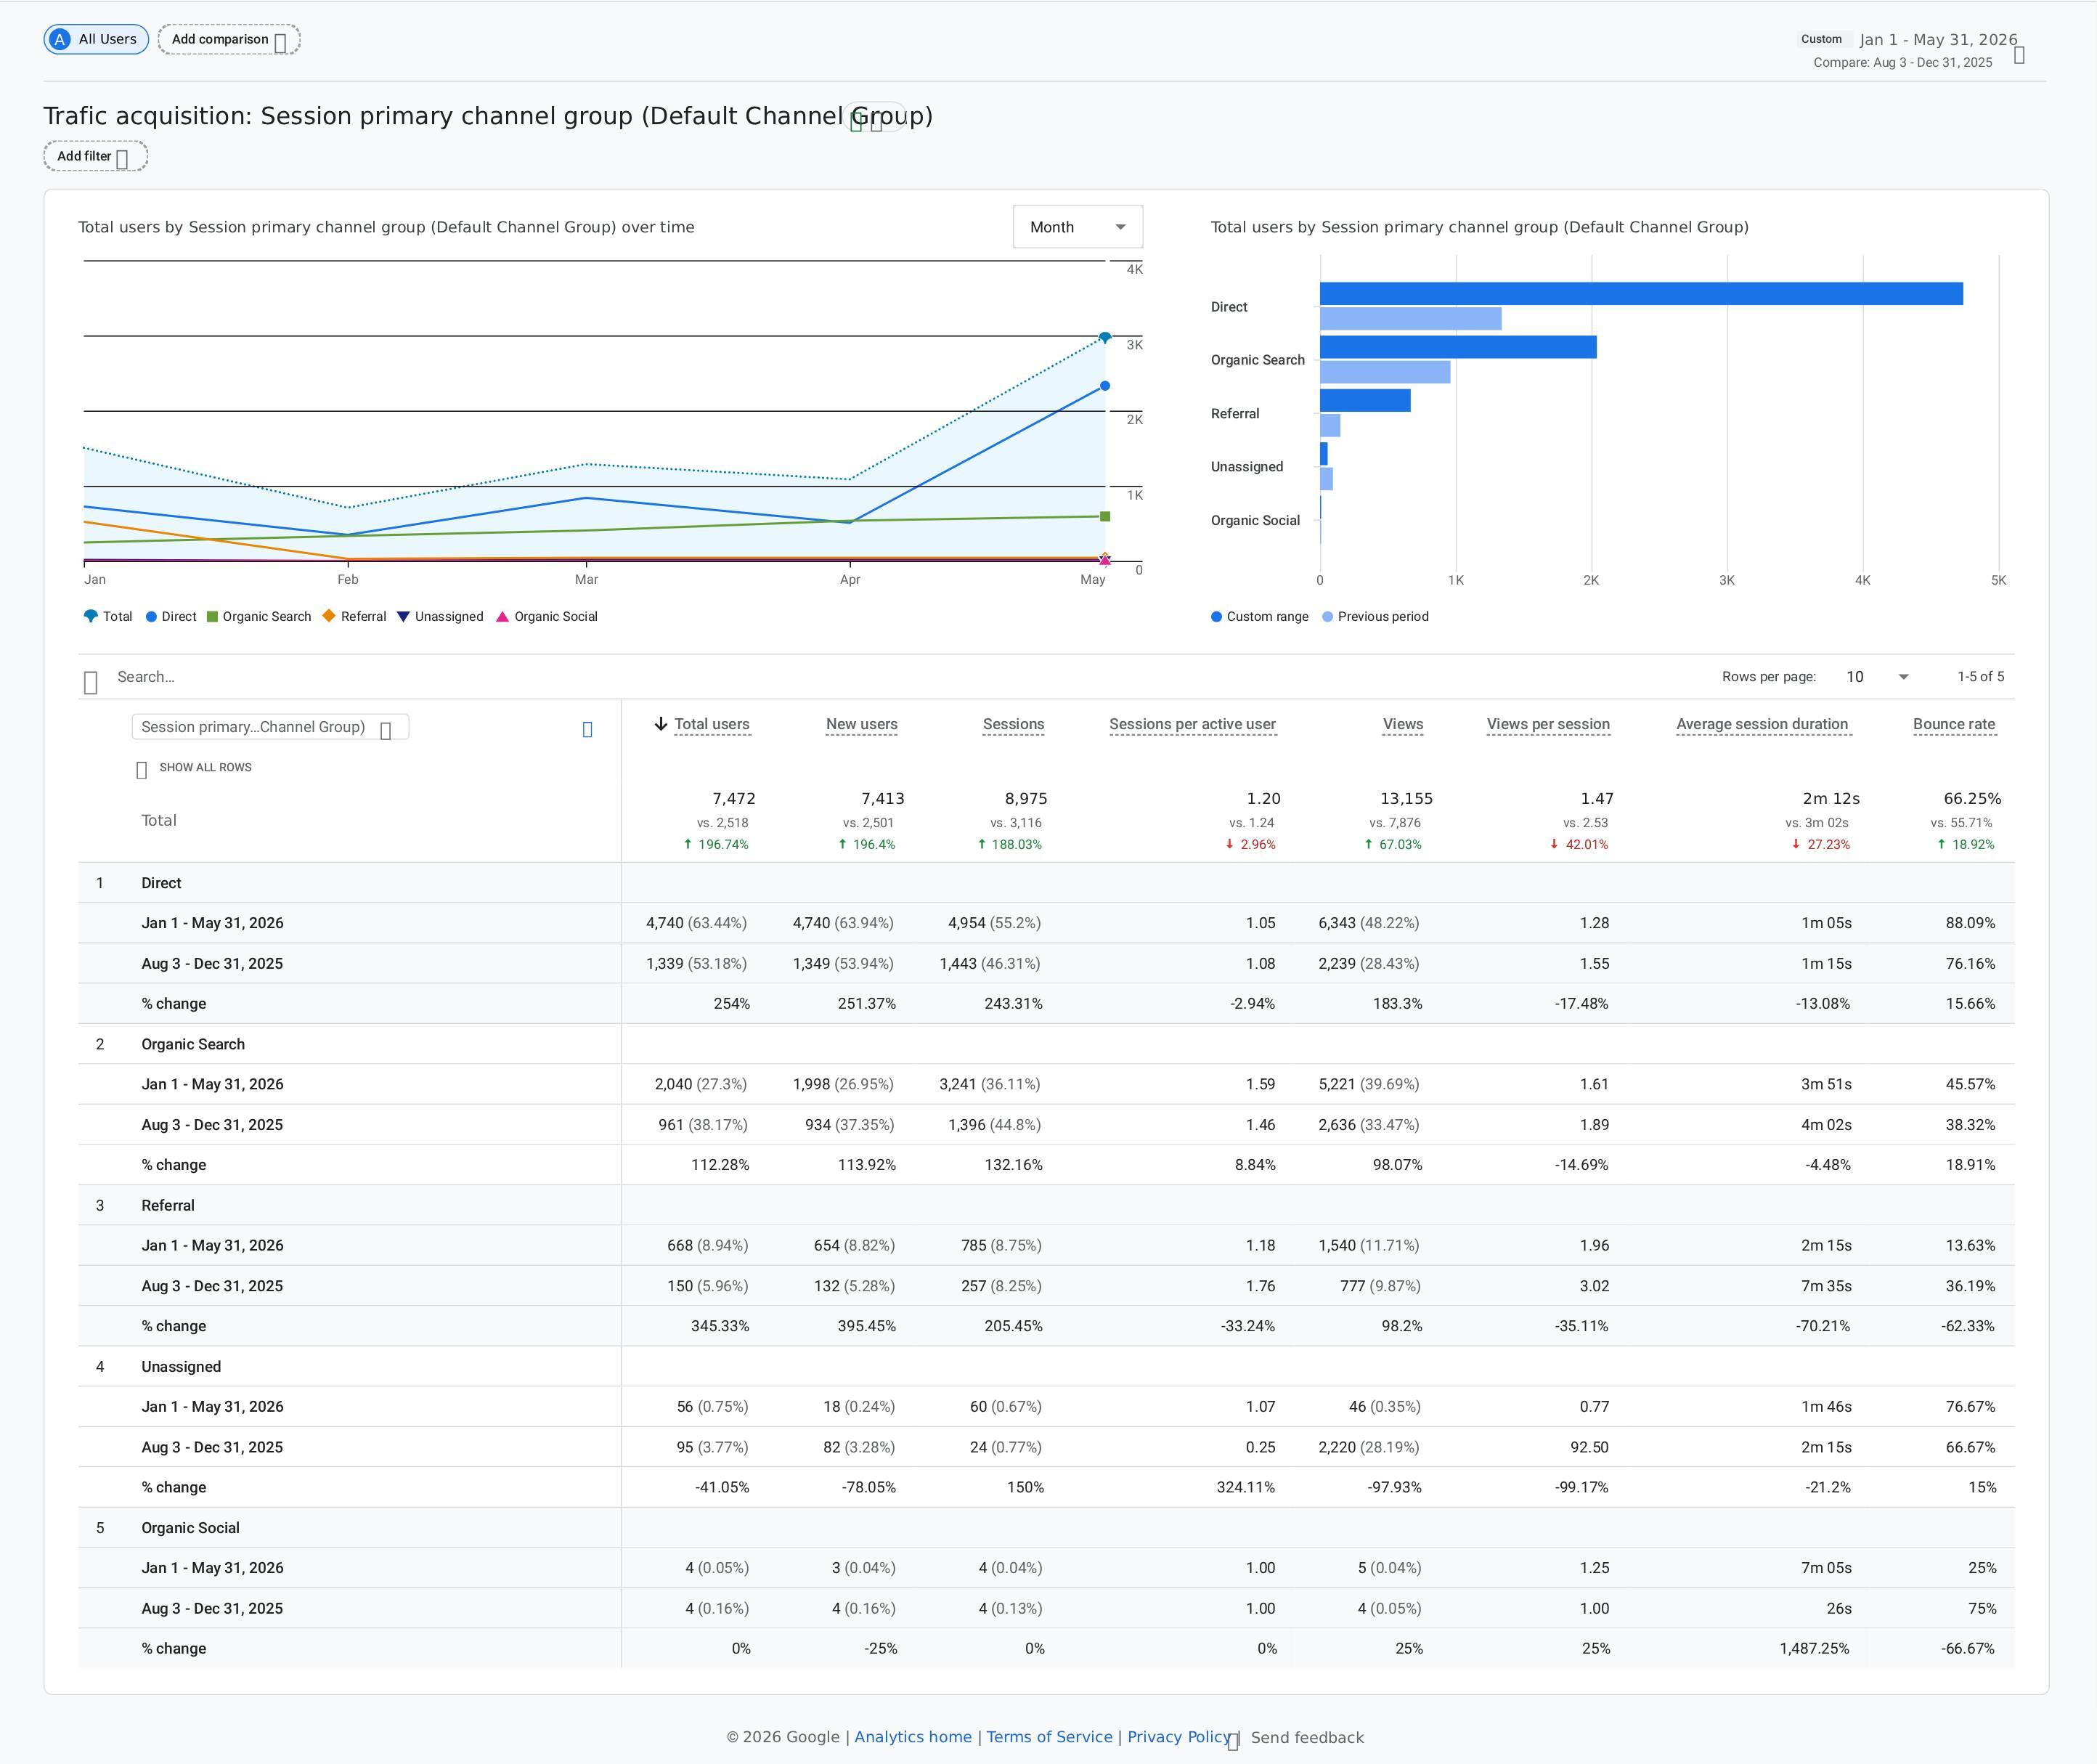Screen dimensions: 2097x1764
Task: Toggle the Organic Social series in the legend
Action: [547, 617]
